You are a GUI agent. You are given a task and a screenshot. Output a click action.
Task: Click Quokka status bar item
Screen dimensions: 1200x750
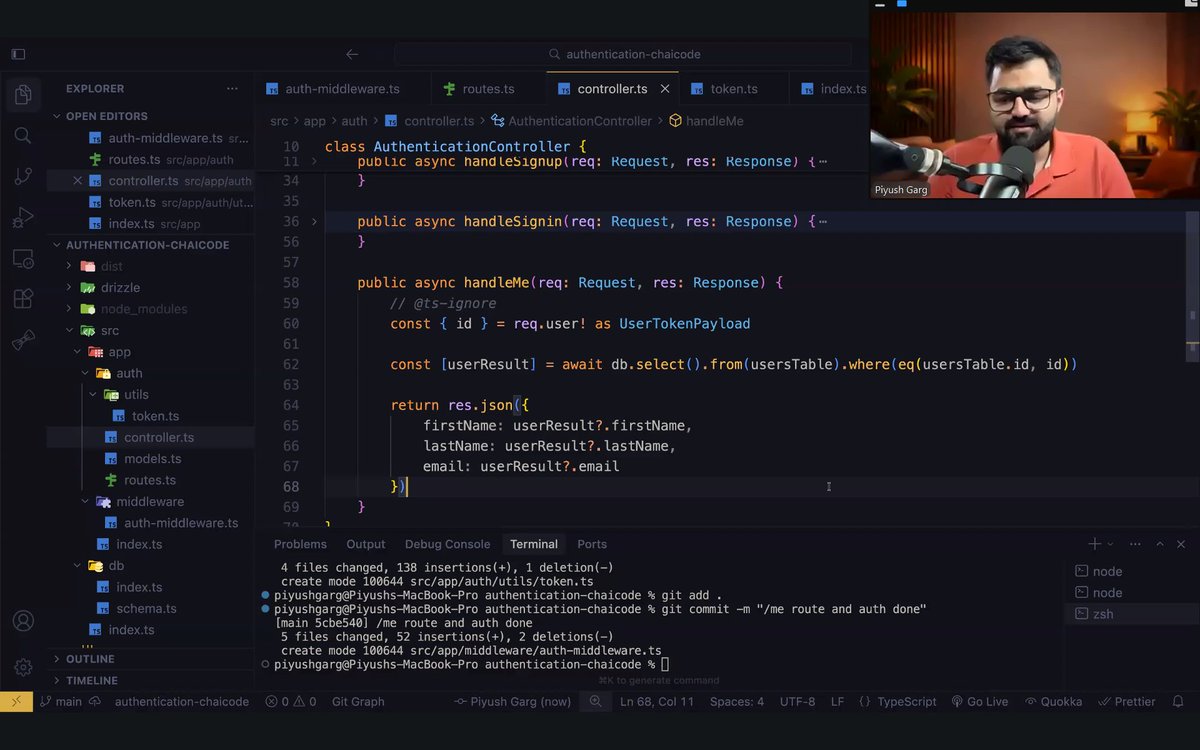click(1053, 701)
